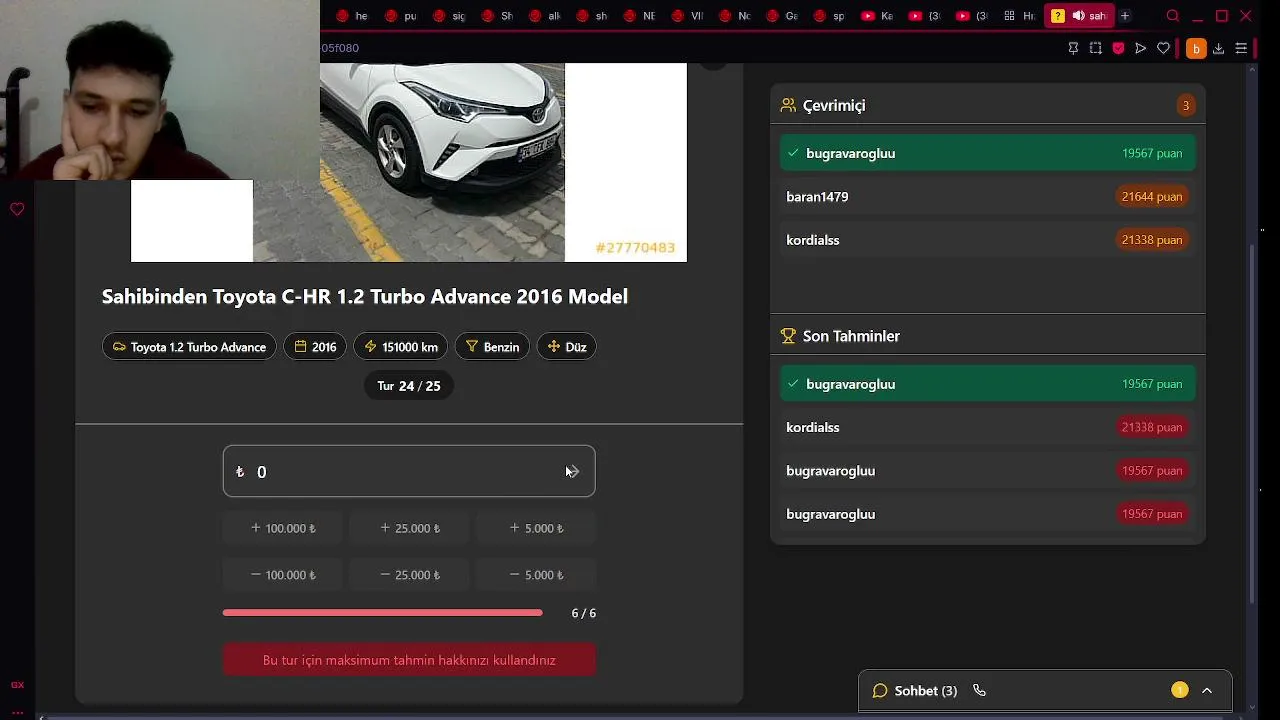Select the active 'sah' tab
The height and width of the screenshot is (720, 1280).
point(1078,16)
